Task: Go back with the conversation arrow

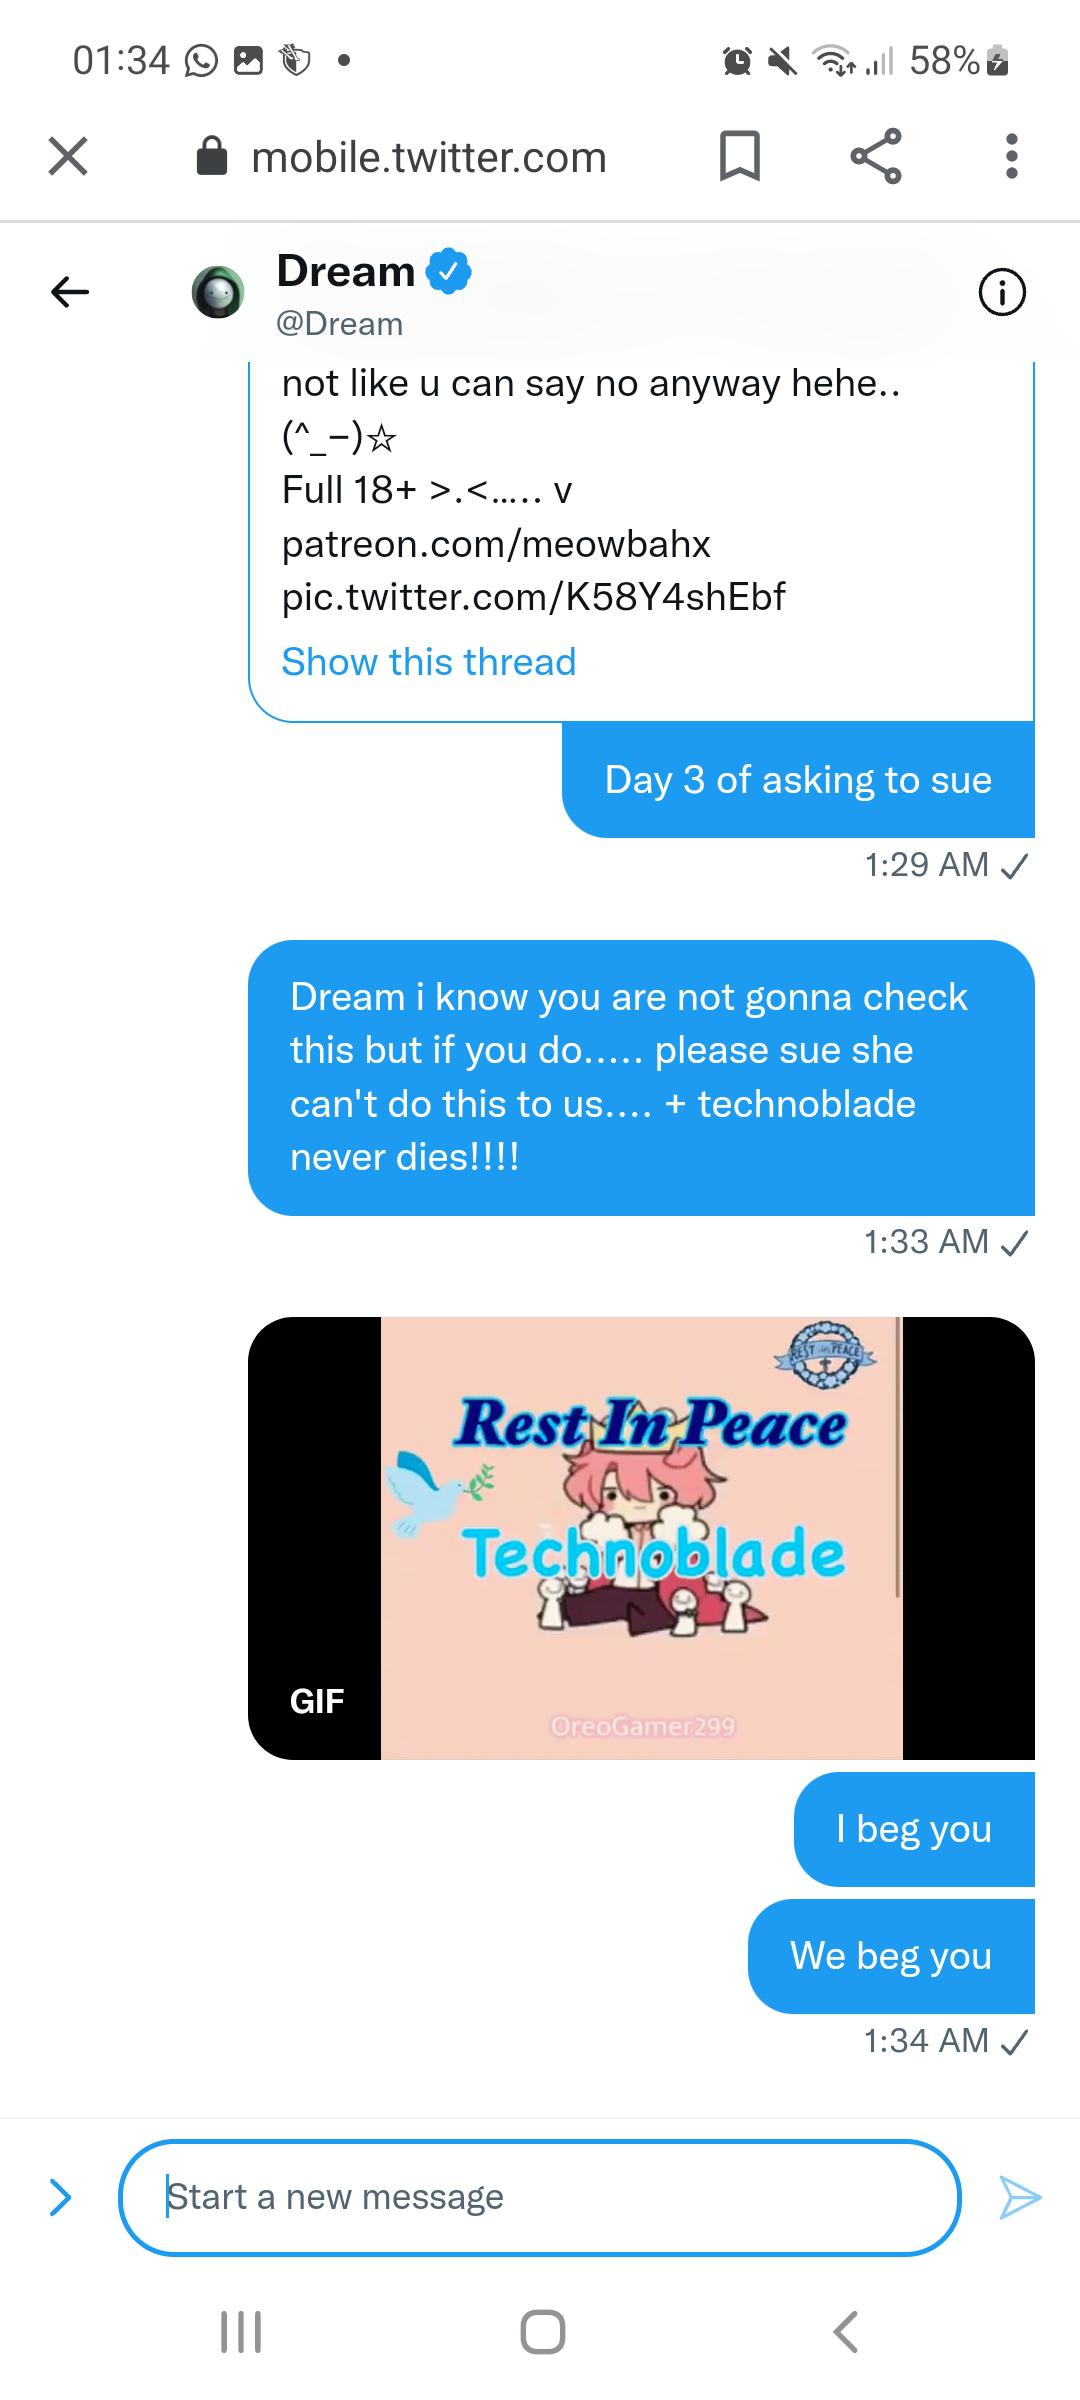Action: [x=70, y=292]
